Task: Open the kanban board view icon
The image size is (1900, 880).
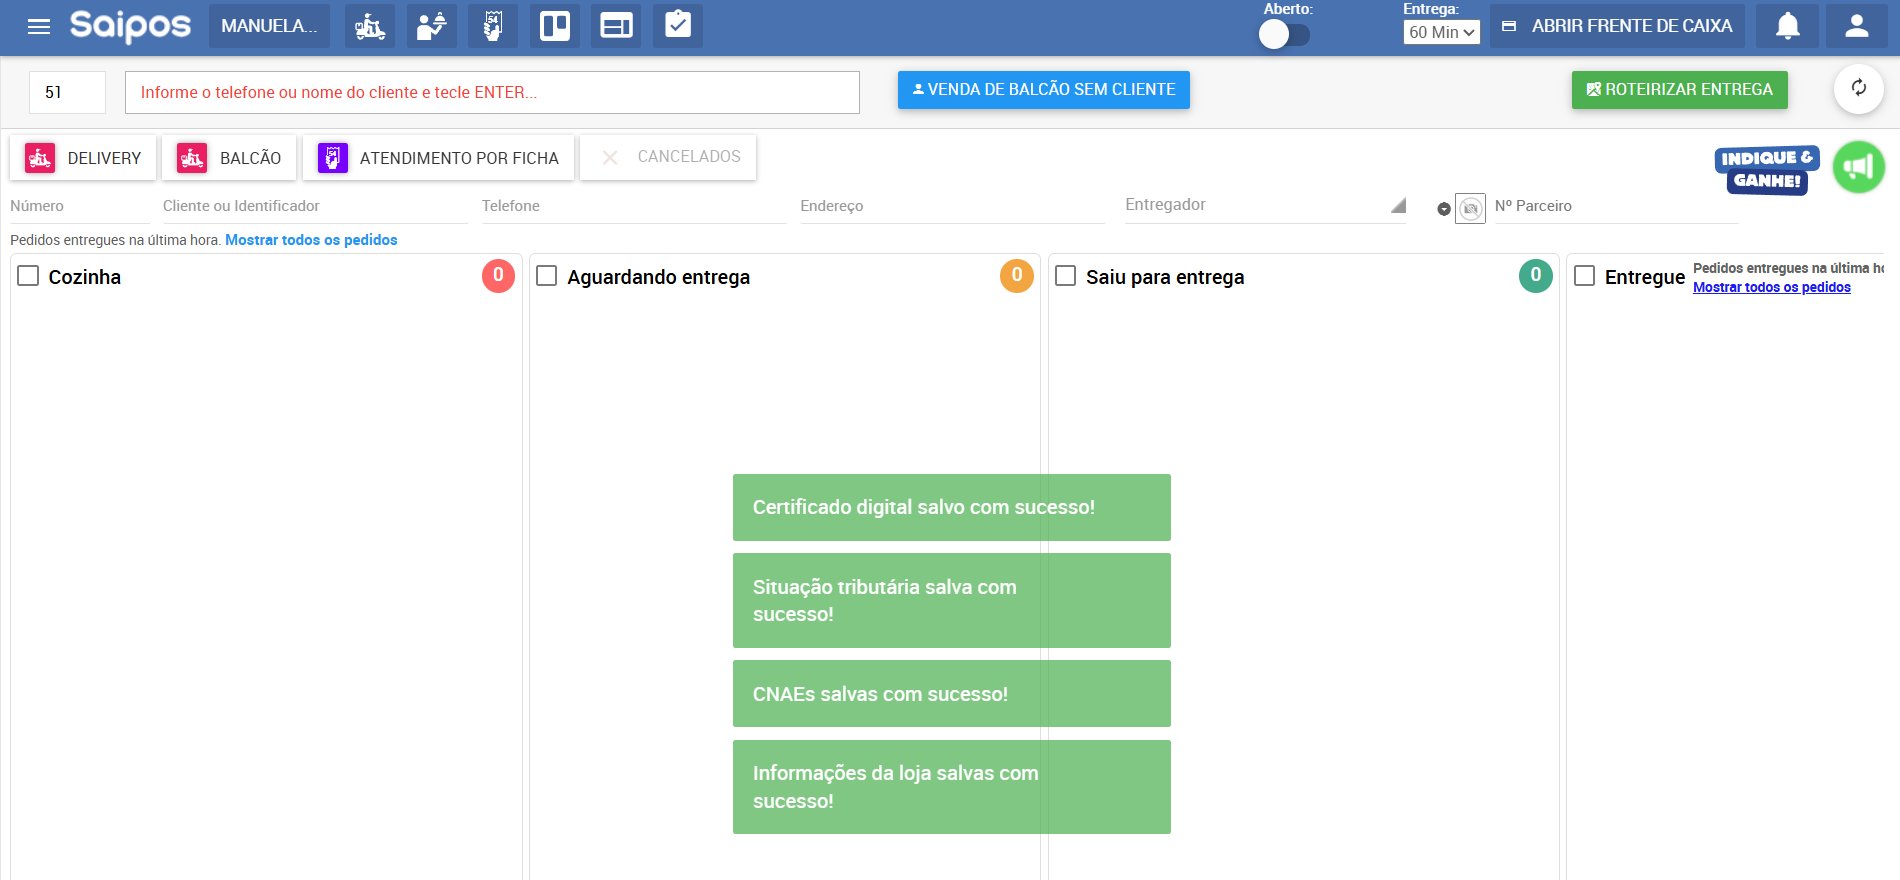Action: click(x=555, y=26)
